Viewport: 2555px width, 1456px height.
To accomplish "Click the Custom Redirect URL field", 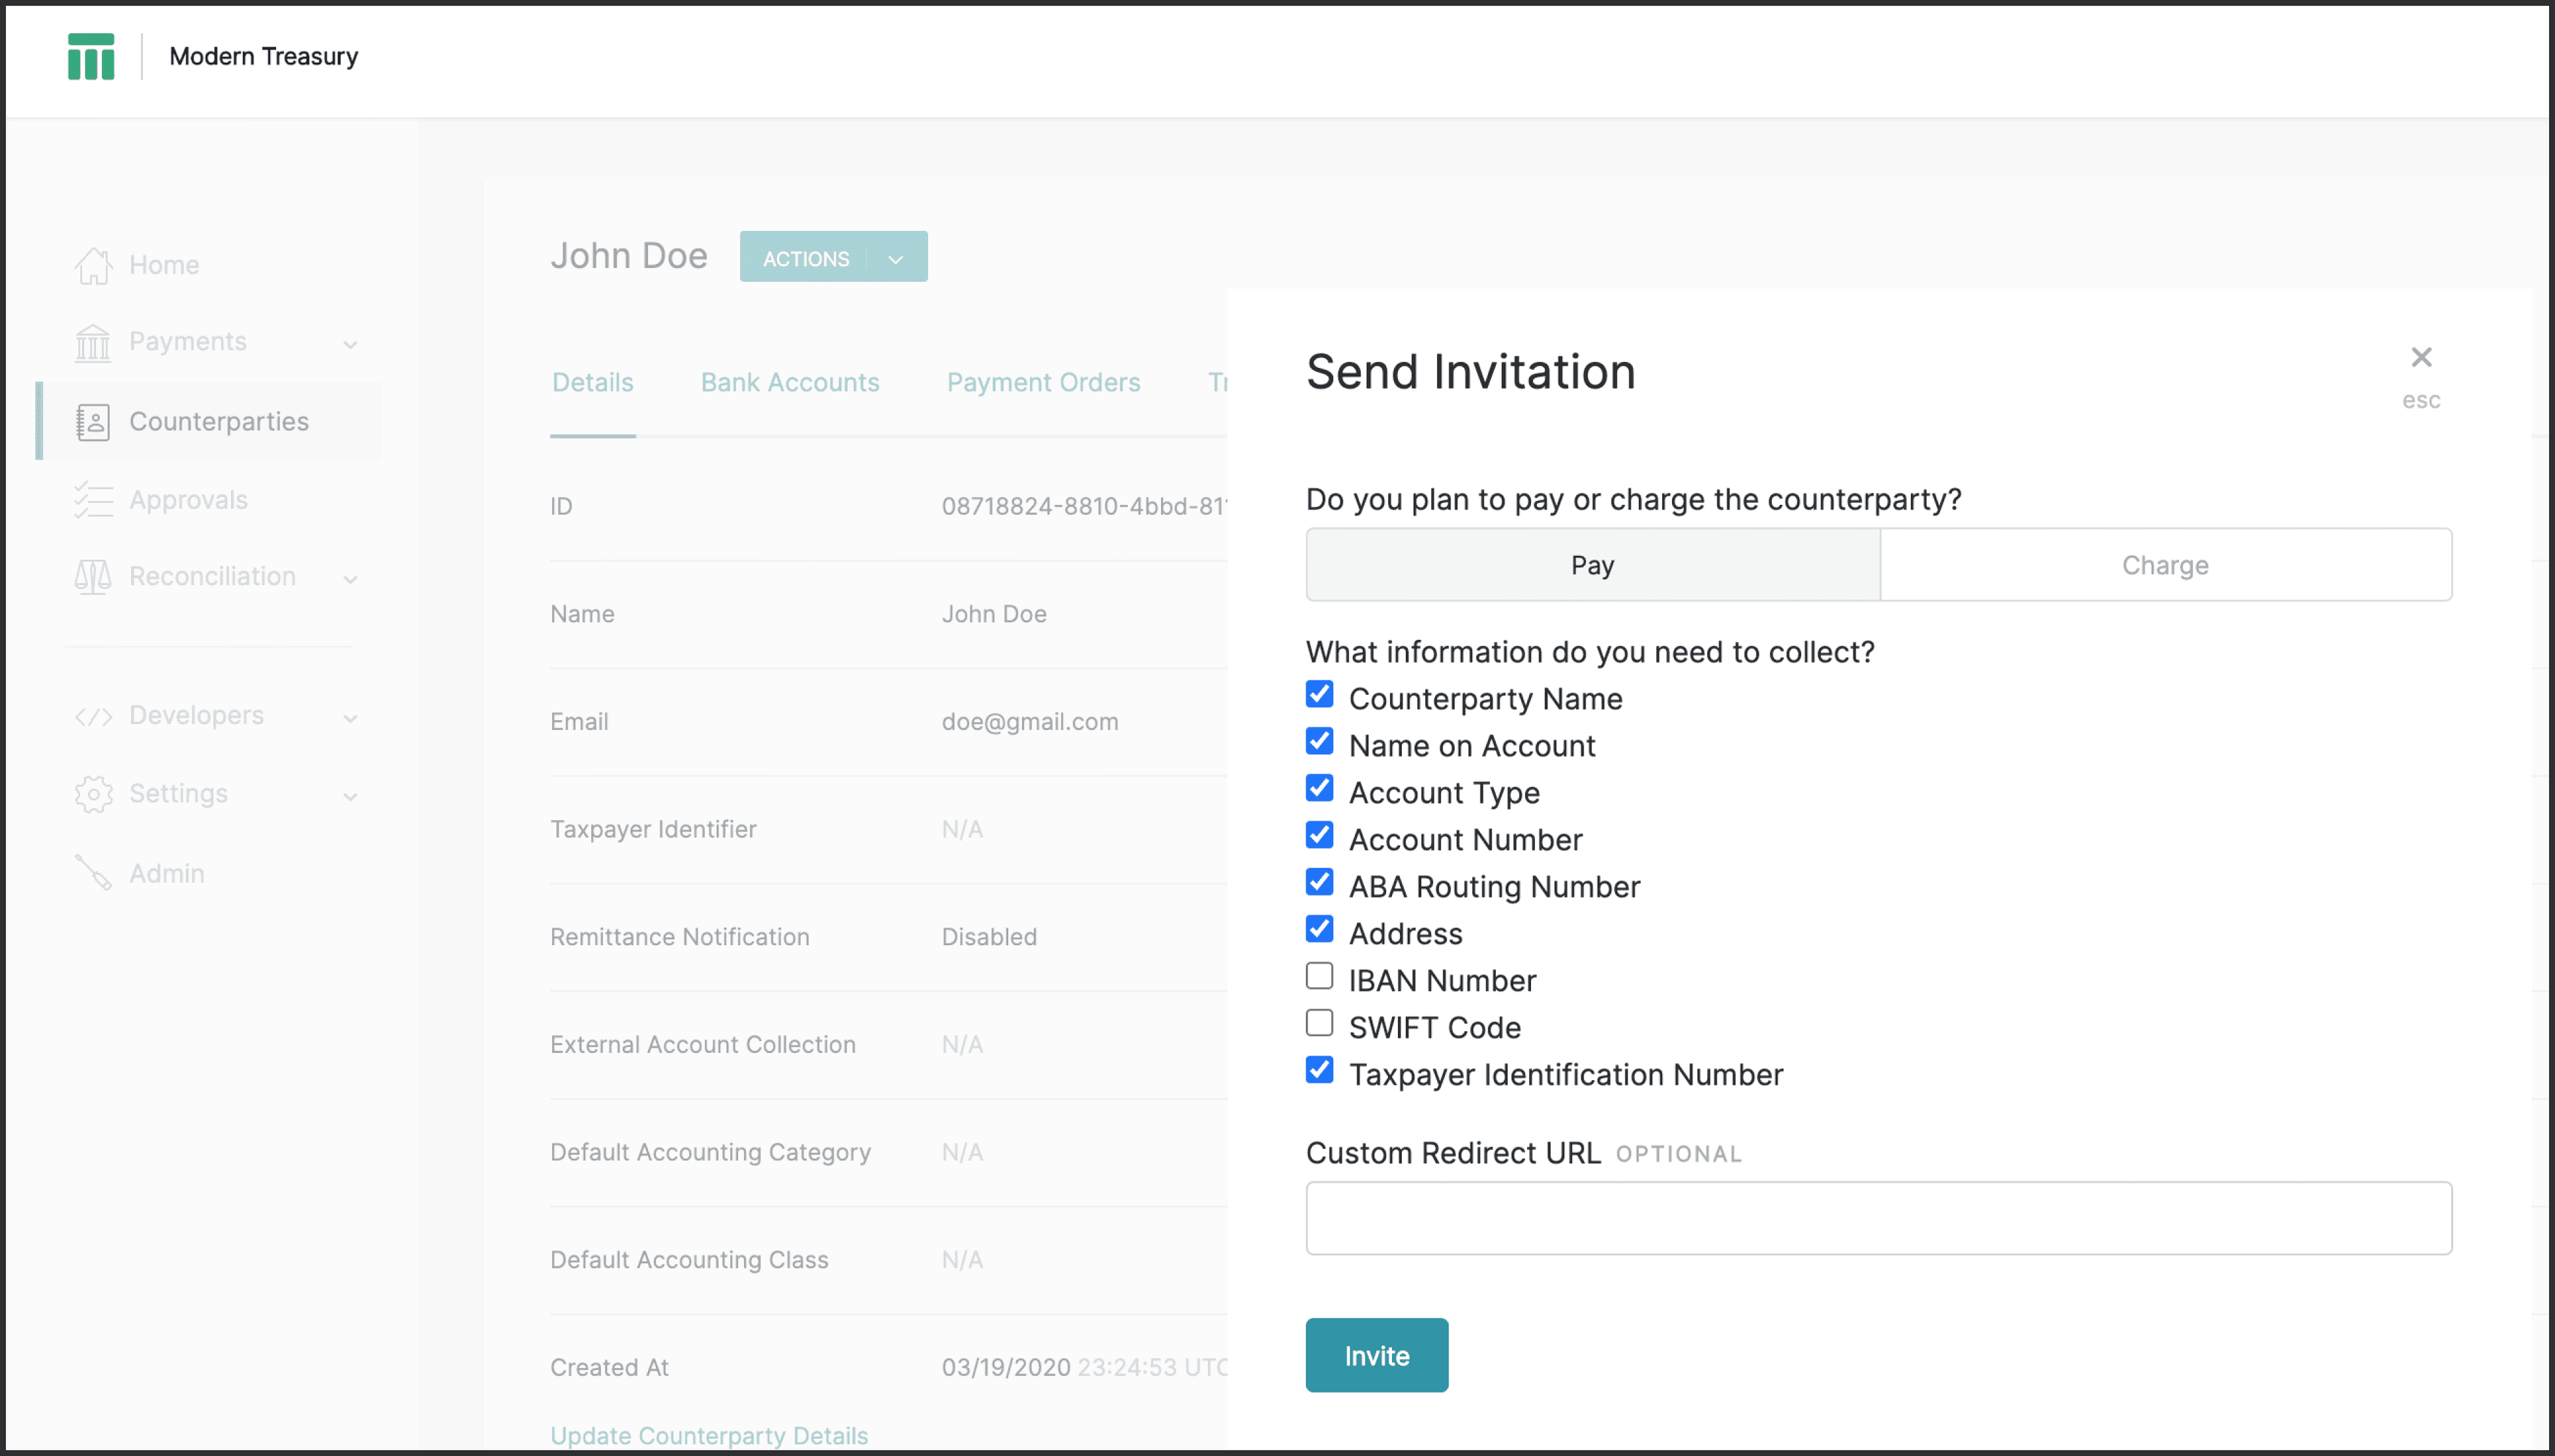I will pos(1878,1218).
